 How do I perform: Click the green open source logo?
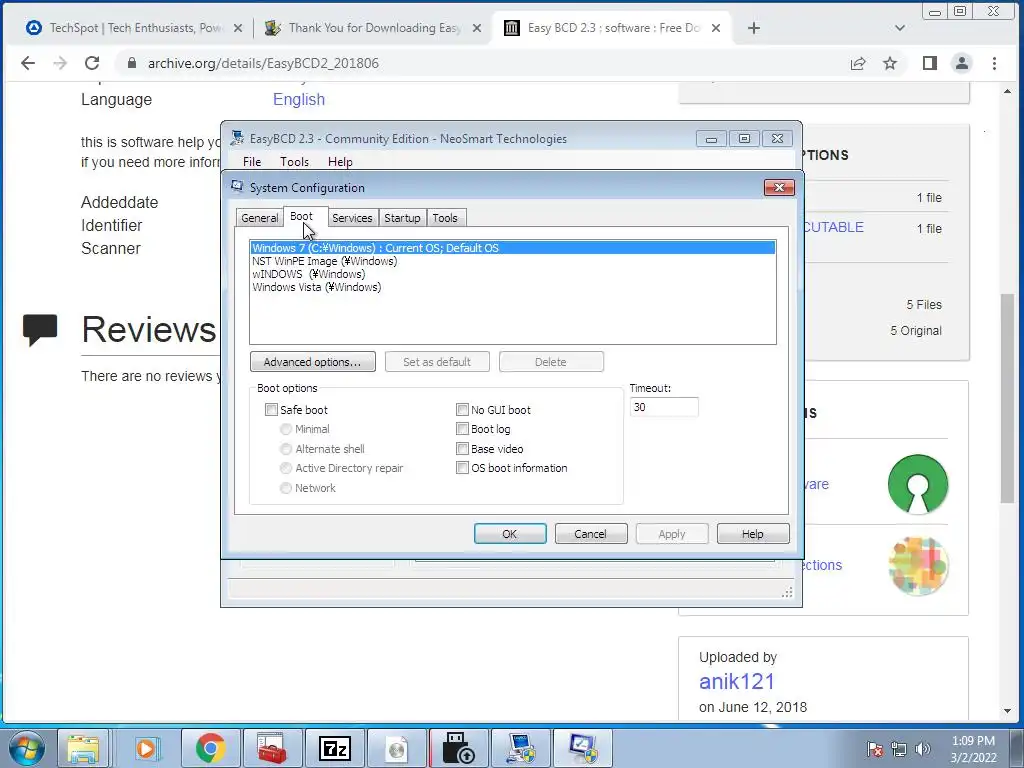918,484
